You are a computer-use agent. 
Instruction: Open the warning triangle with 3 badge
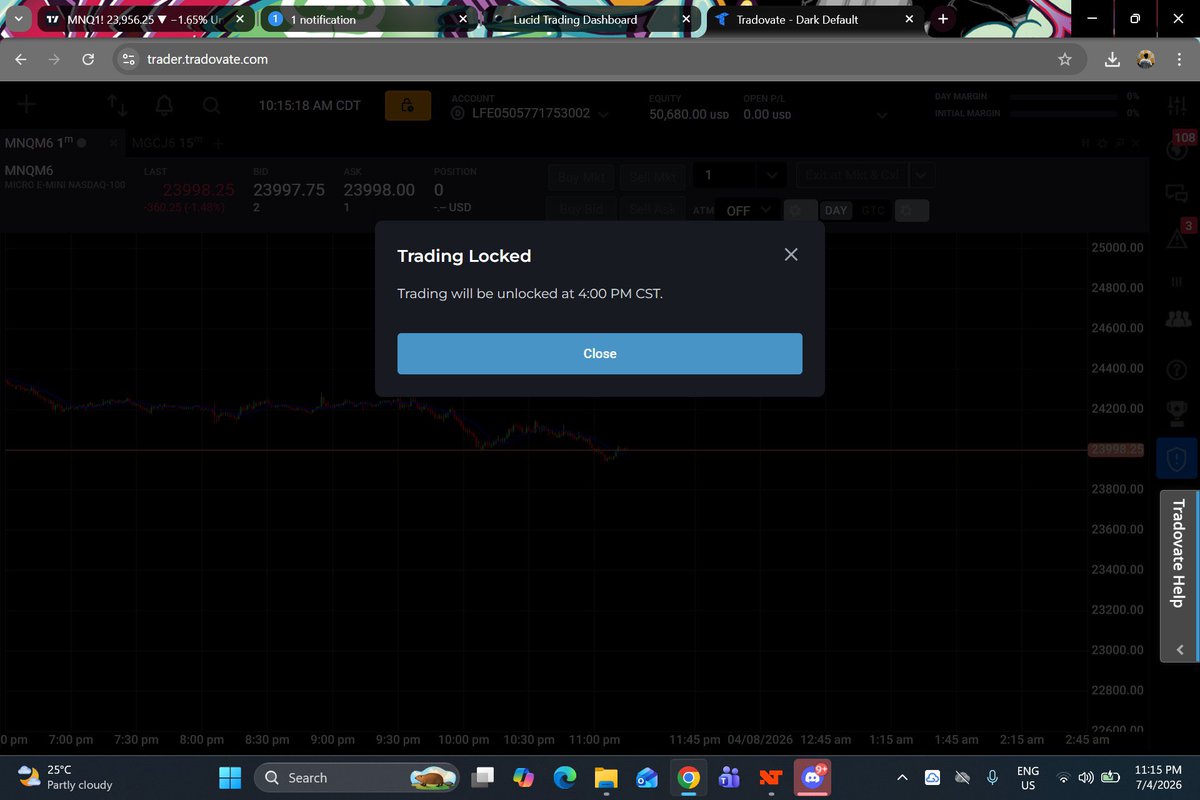(x=1178, y=237)
